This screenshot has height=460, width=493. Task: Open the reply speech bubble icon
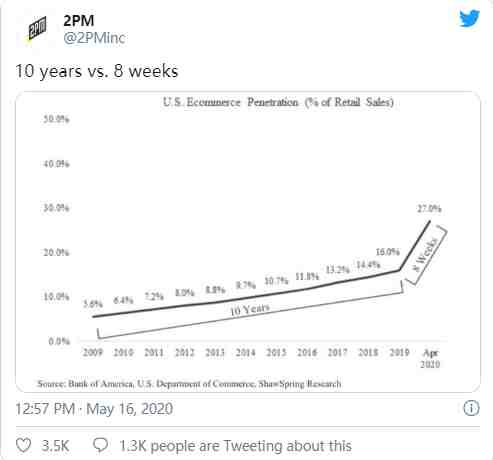(100, 445)
